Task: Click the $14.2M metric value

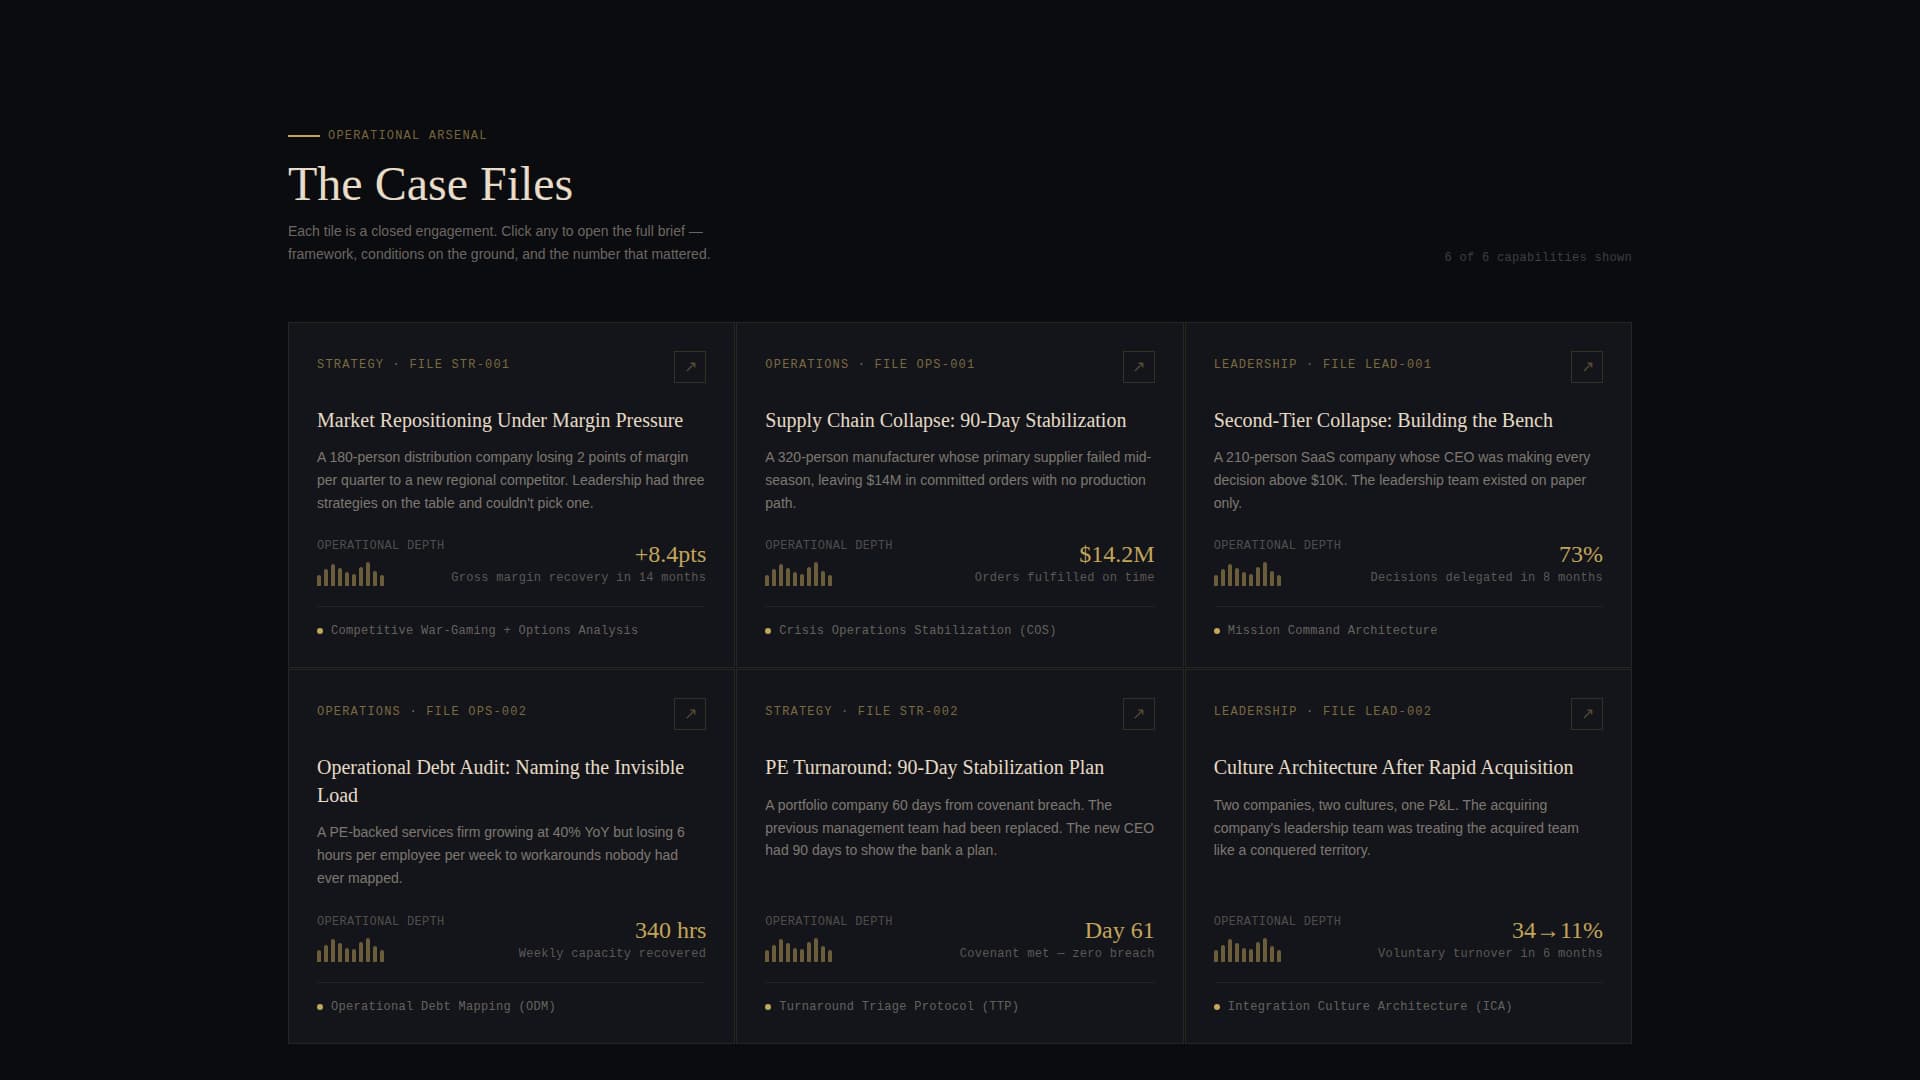Action: tap(1116, 555)
